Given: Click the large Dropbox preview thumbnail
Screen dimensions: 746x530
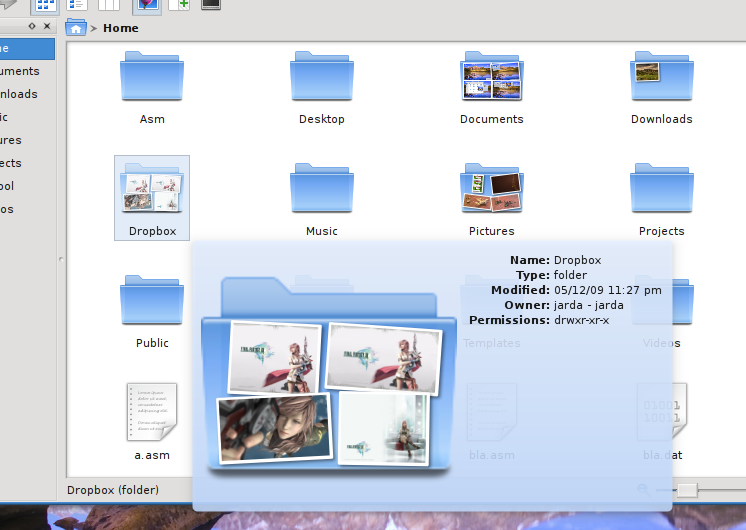Looking at the screenshot, I should click(329, 376).
